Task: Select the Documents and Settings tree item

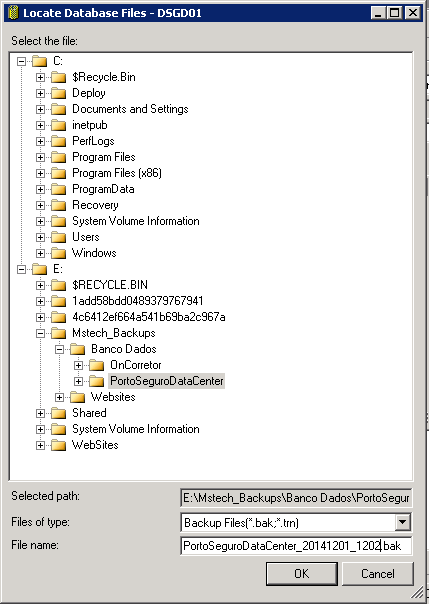Action: [130, 109]
